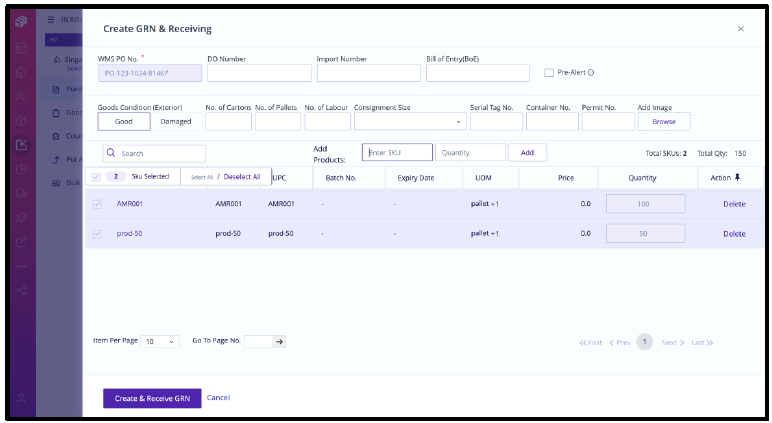
Task: Click Deselect All
Action: click(242, 177)
